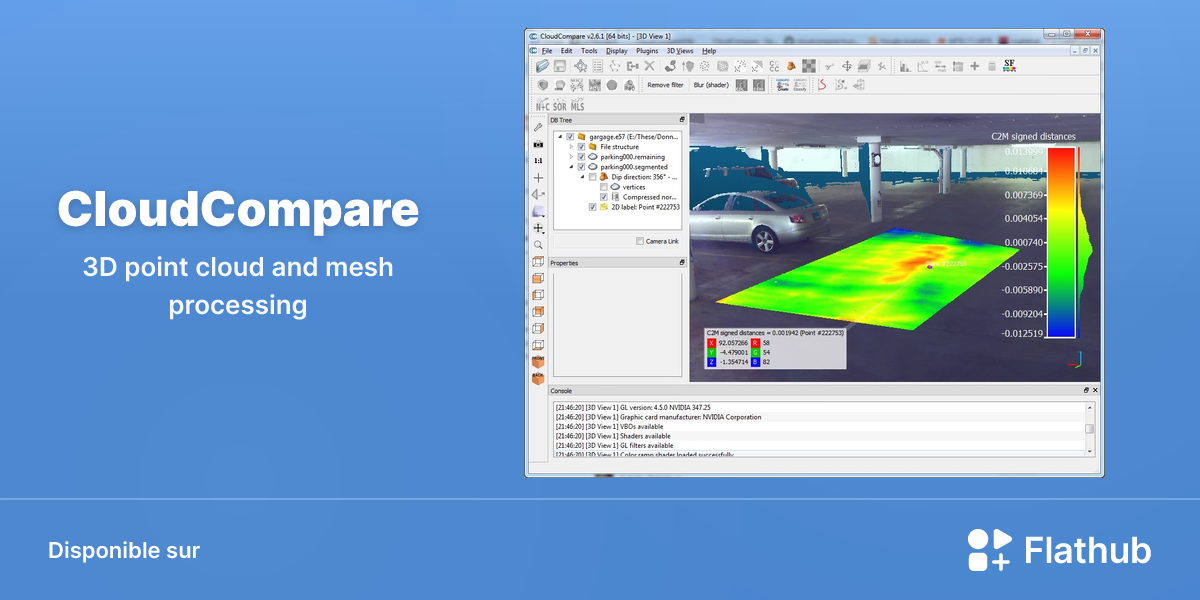Click the MLS smoothing icon
Viewport: 1200px width, 600px height.
578,104
